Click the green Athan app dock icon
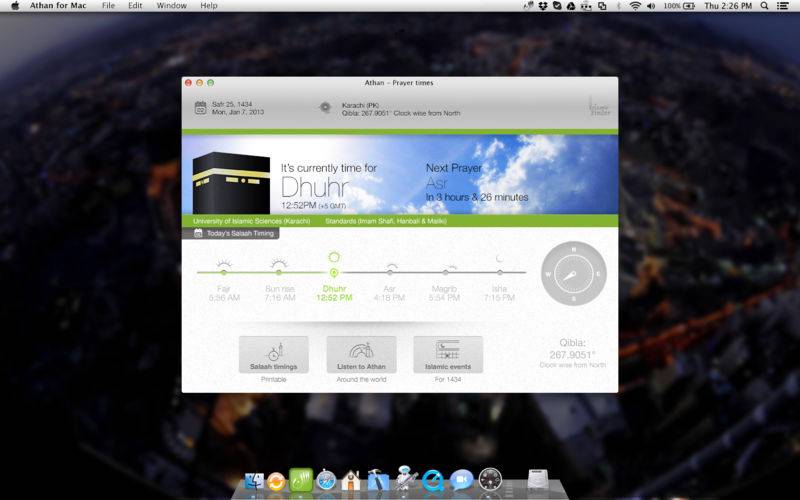 [301, 480]
